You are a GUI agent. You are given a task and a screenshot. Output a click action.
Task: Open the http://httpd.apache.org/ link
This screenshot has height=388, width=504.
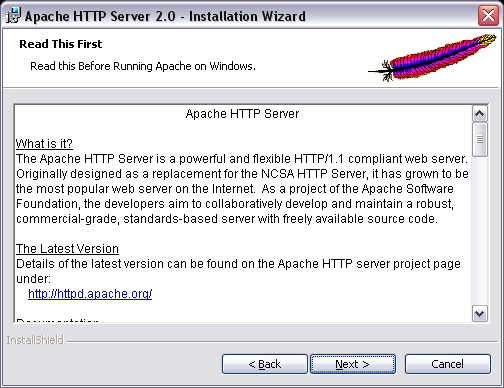(x=90, y=294)
